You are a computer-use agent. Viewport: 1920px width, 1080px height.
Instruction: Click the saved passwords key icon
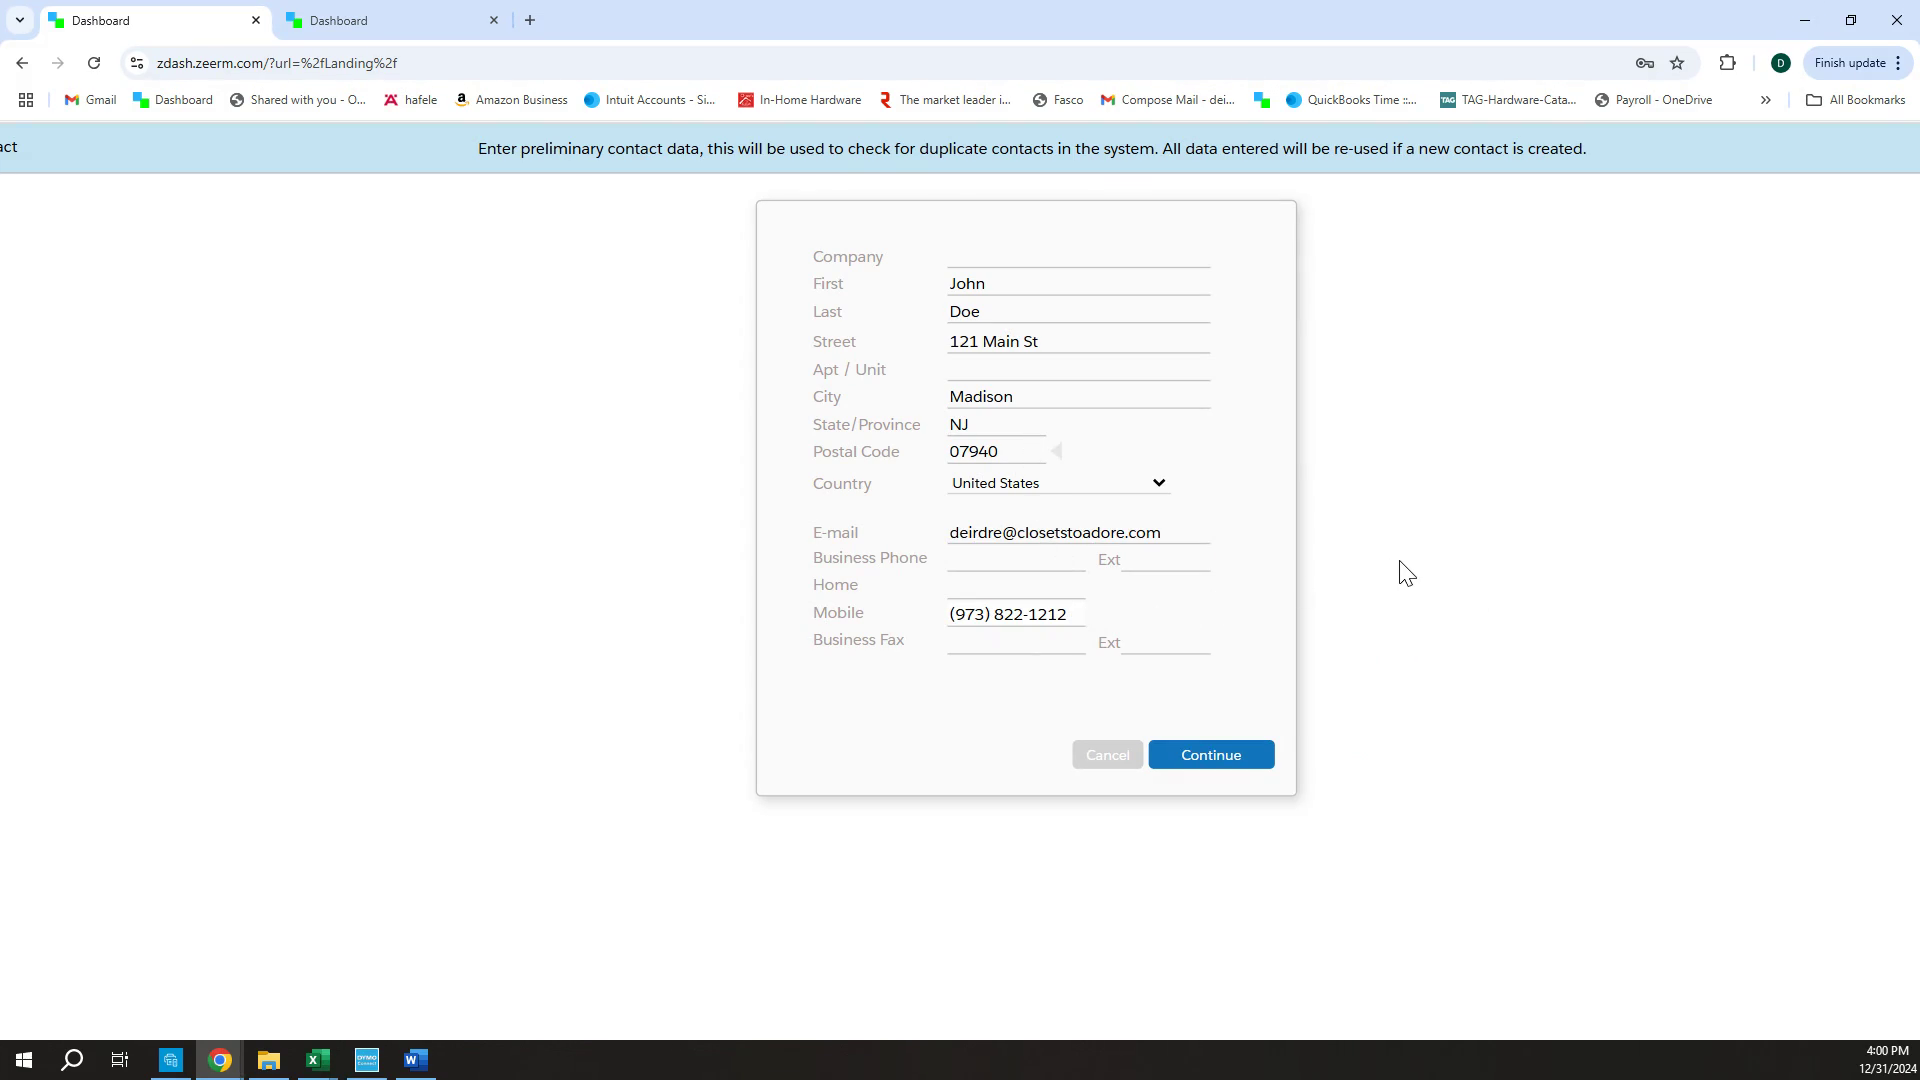[1644, 63]
